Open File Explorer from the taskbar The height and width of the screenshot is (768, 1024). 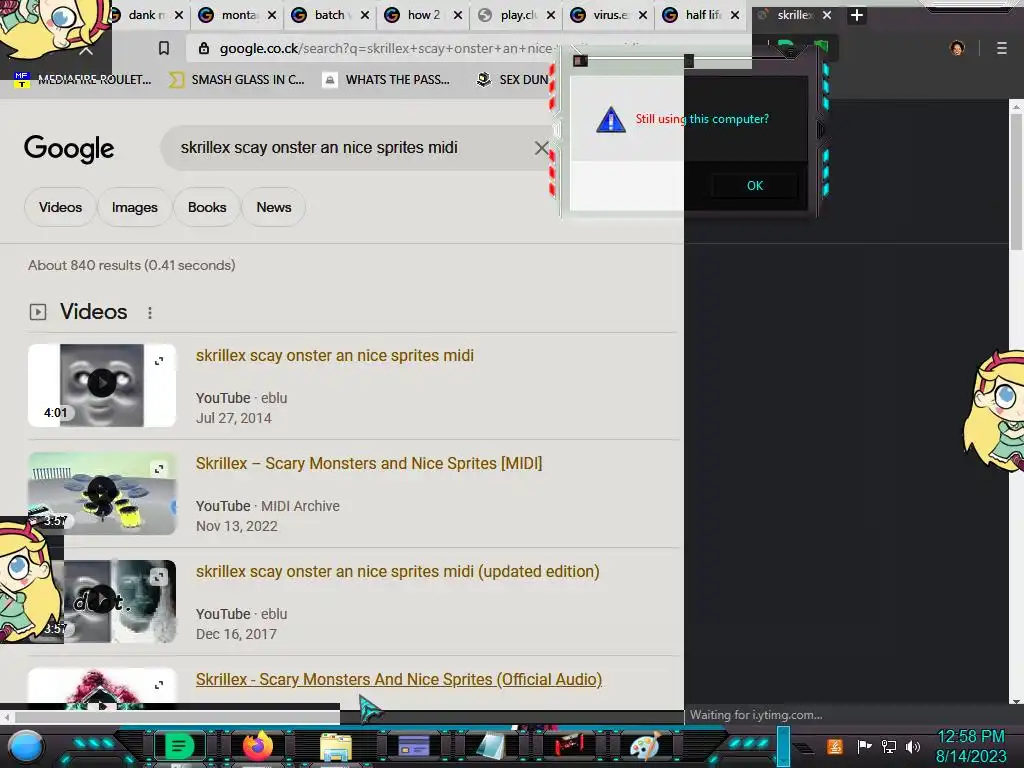point(336,747)
